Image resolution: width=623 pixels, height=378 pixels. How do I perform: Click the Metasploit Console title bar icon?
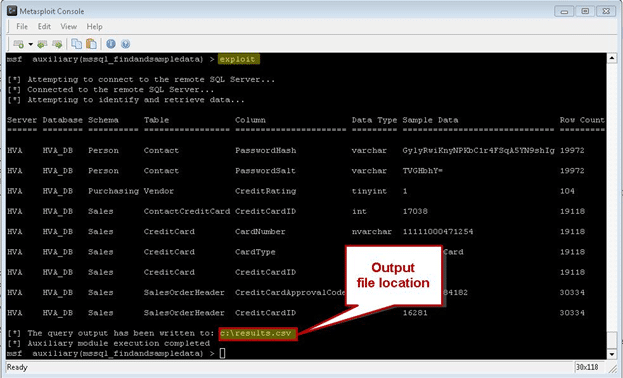tap(12, 11)
